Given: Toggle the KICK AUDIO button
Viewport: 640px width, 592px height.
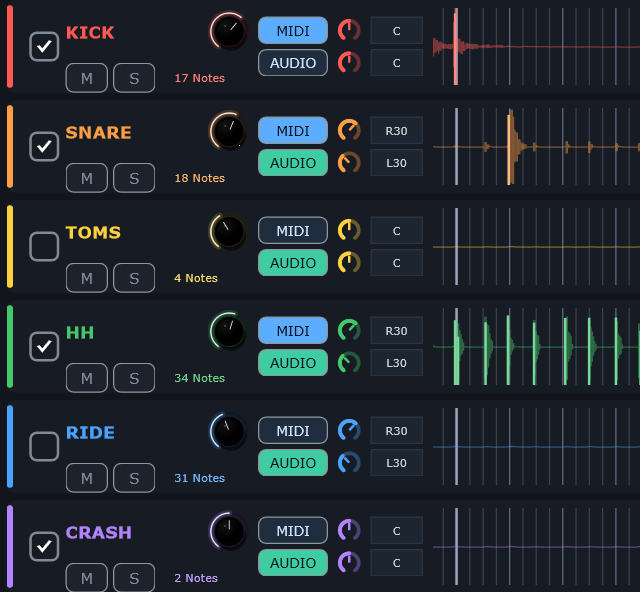Looking at the screenshot, I should coord(293,63).
